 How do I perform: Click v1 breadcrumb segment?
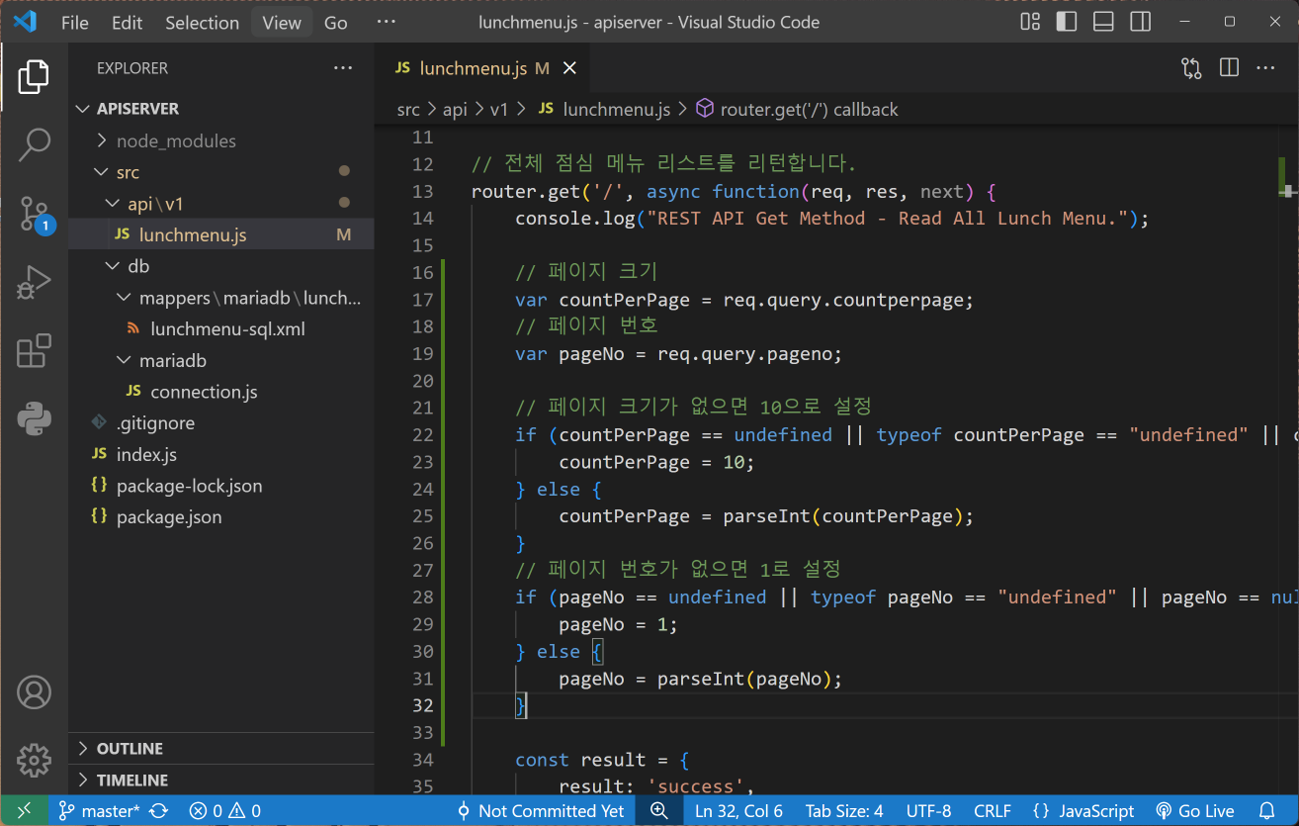[499, 109]
